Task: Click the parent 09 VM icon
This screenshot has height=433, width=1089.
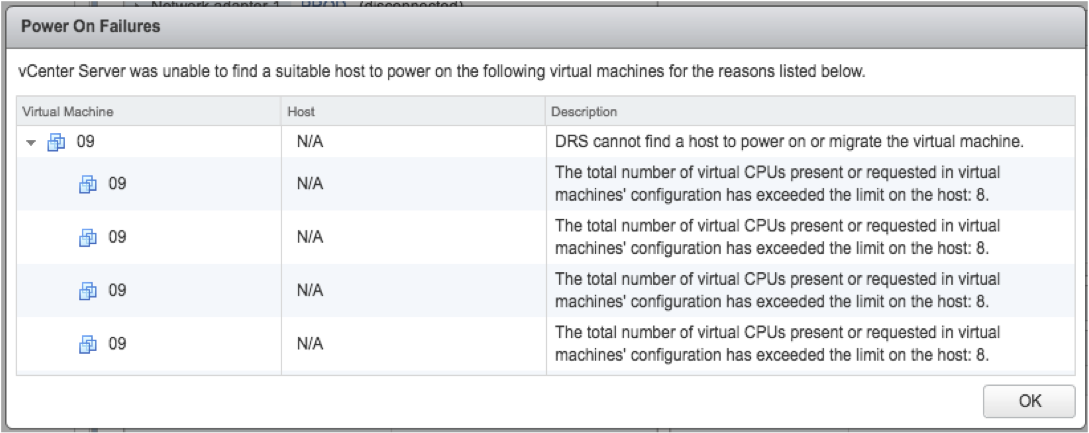Action: coord(56,142)
